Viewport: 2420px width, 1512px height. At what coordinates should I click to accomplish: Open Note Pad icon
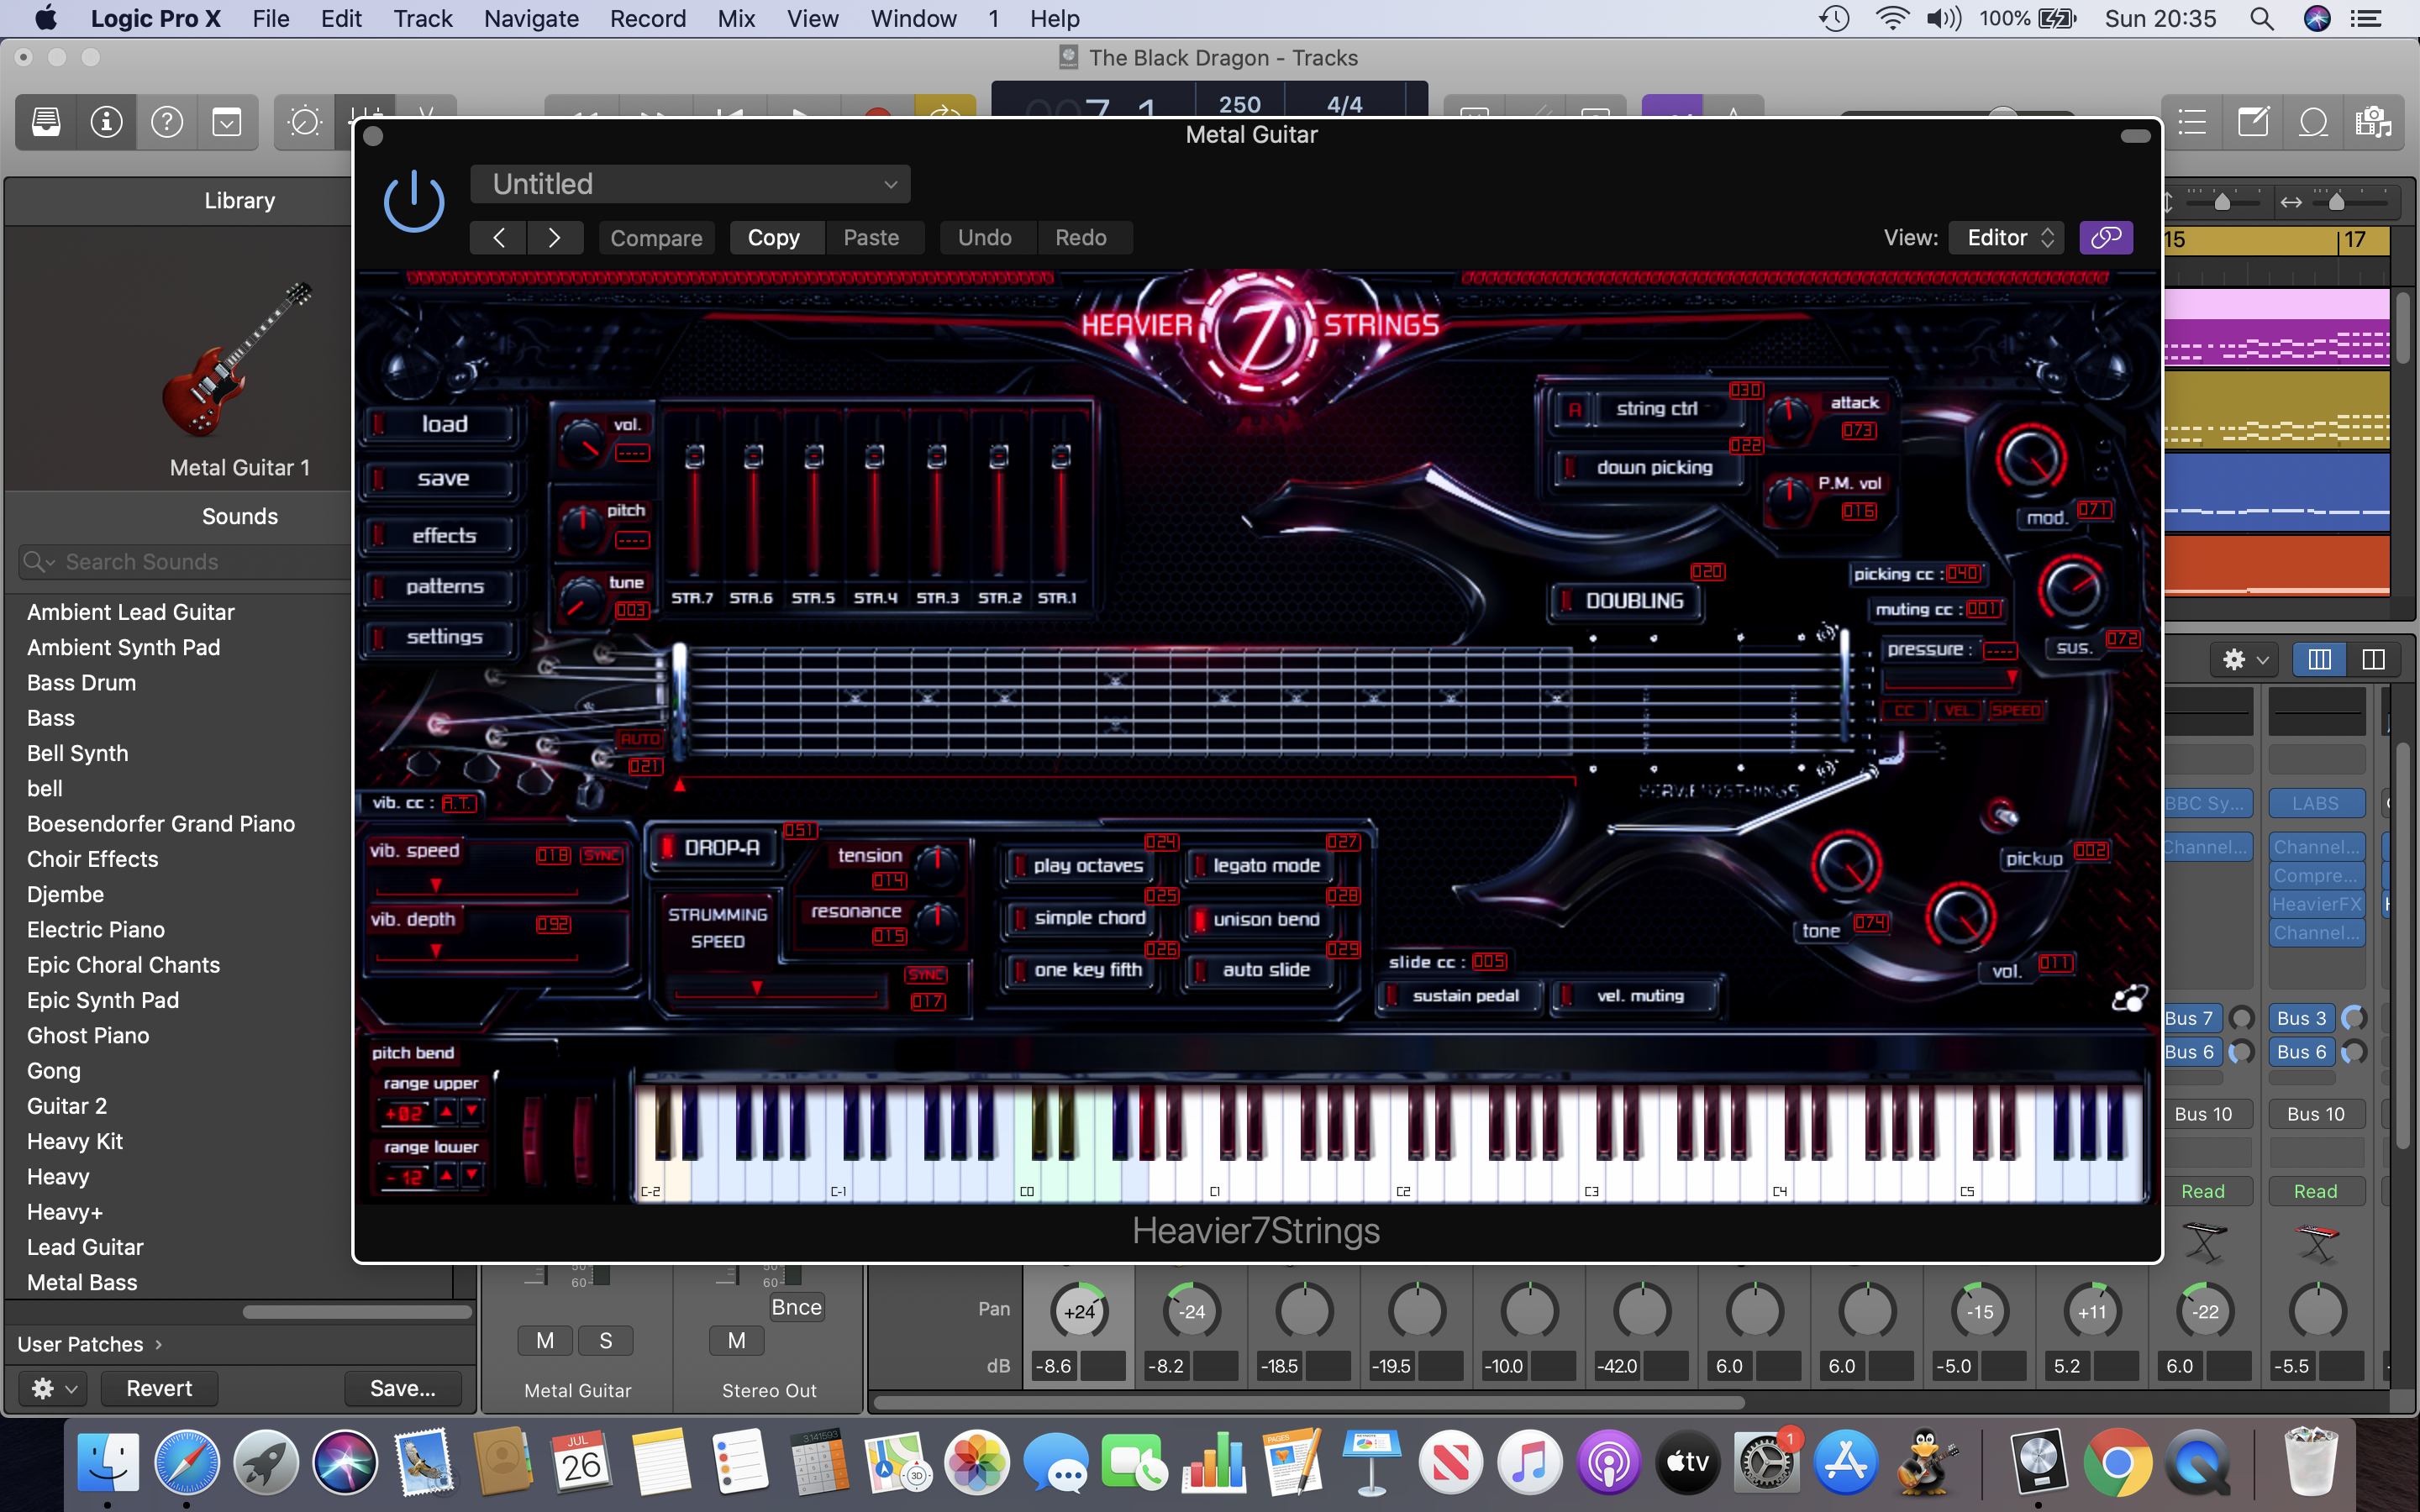[x=2253, y=123]
